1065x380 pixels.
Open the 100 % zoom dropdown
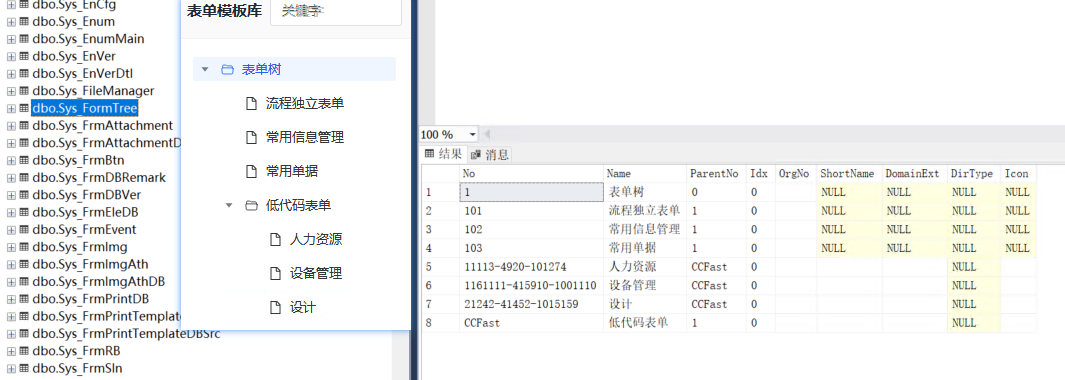(x=473, y=135)
